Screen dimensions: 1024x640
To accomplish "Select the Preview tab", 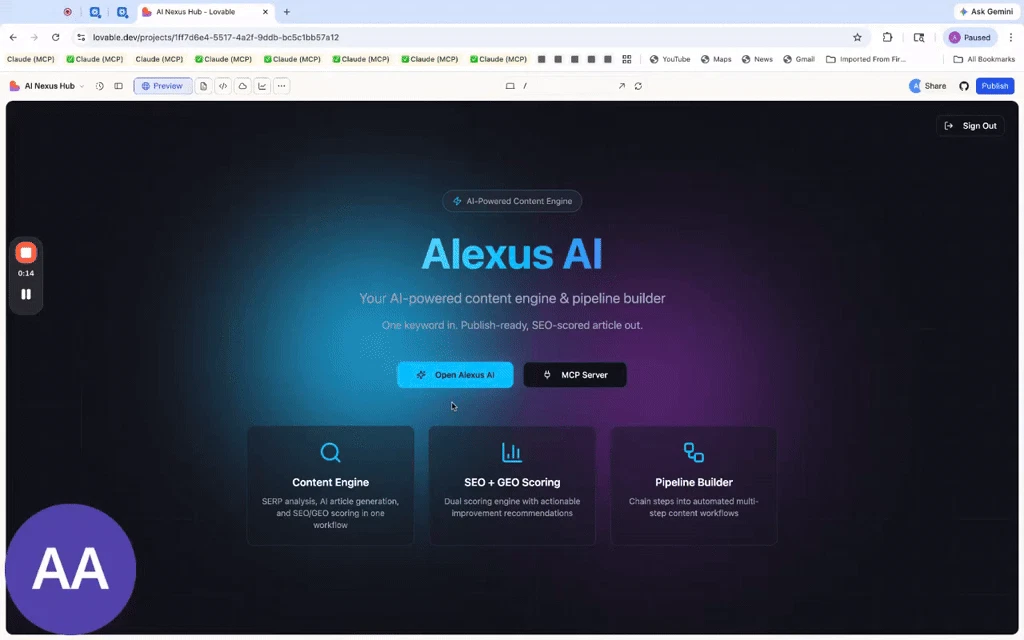I will click(163, 86).
